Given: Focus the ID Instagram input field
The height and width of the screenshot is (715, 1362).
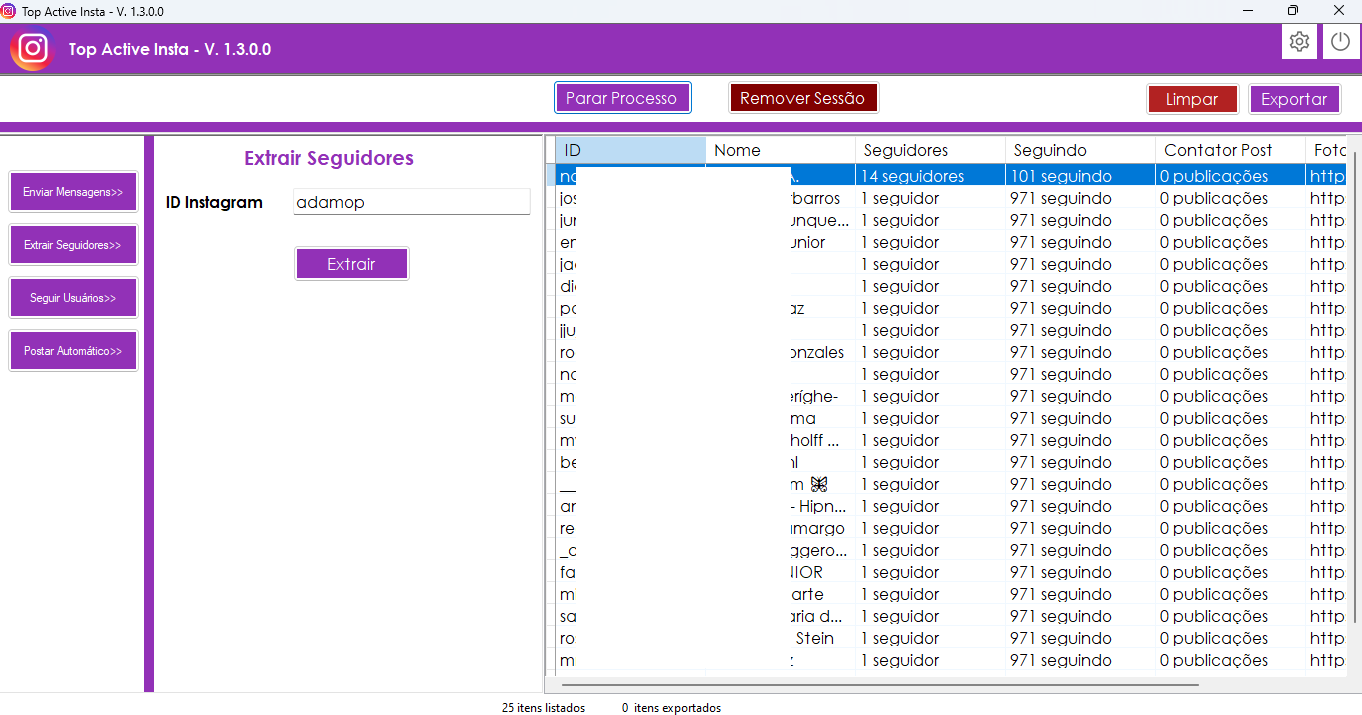Looking at the screenshot, I should (412, 202).
